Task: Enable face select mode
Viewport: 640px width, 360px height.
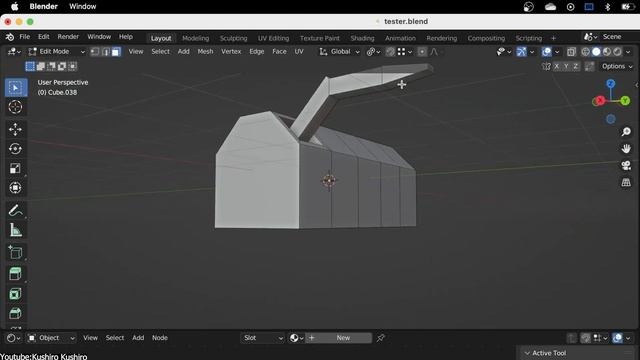Action: [x=116, y=52]
